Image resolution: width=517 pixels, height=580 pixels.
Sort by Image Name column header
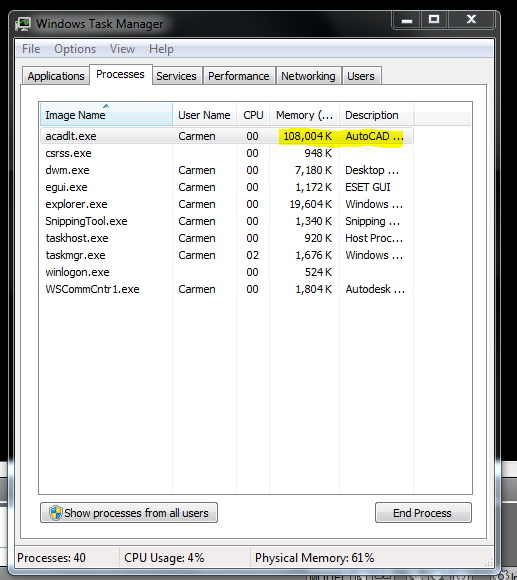106,115
